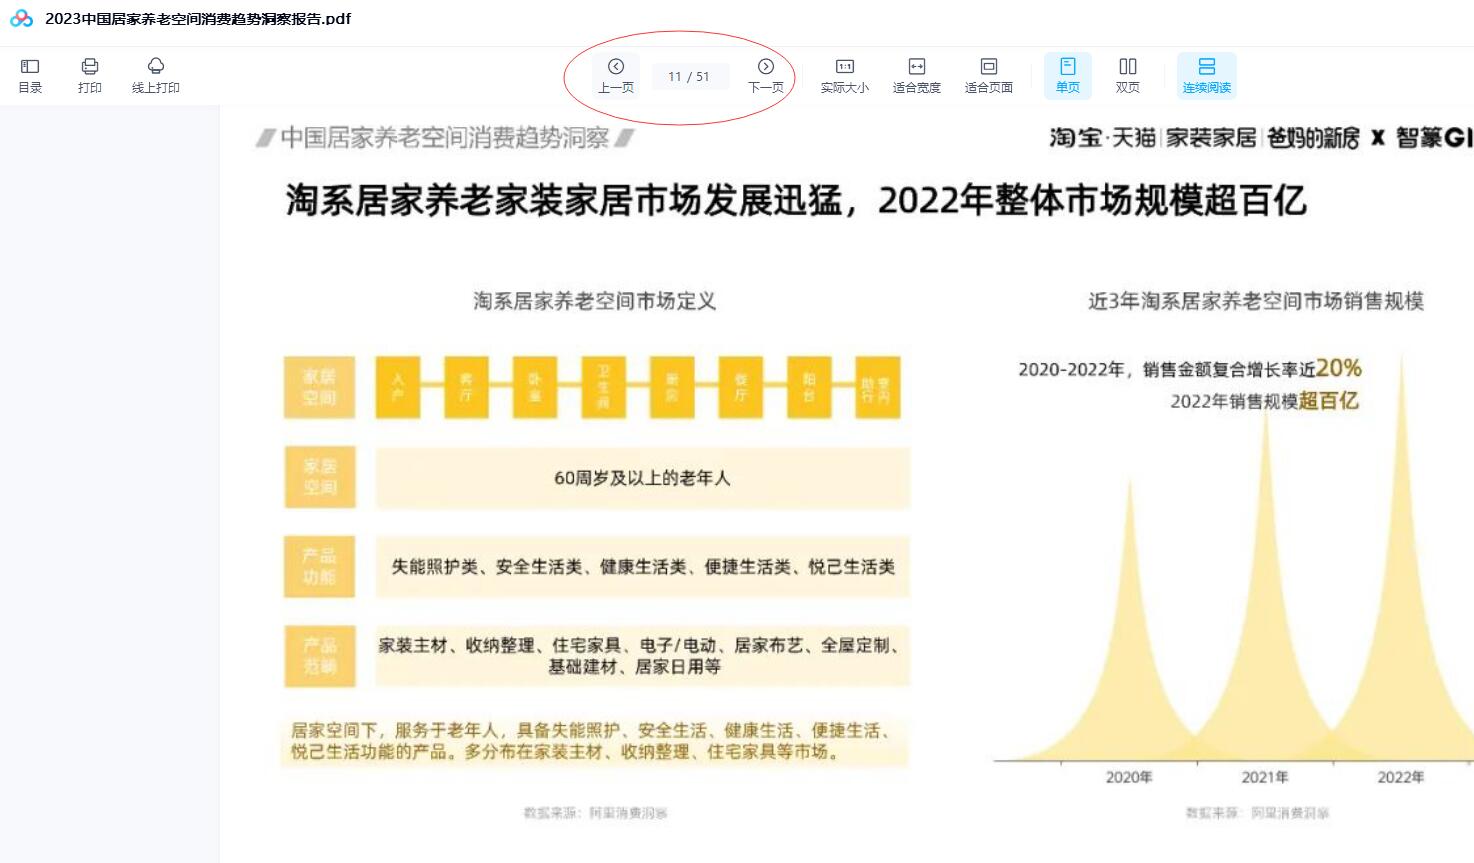
Task: Click the 11 / 51 page number field
Action: click(689, 76)
